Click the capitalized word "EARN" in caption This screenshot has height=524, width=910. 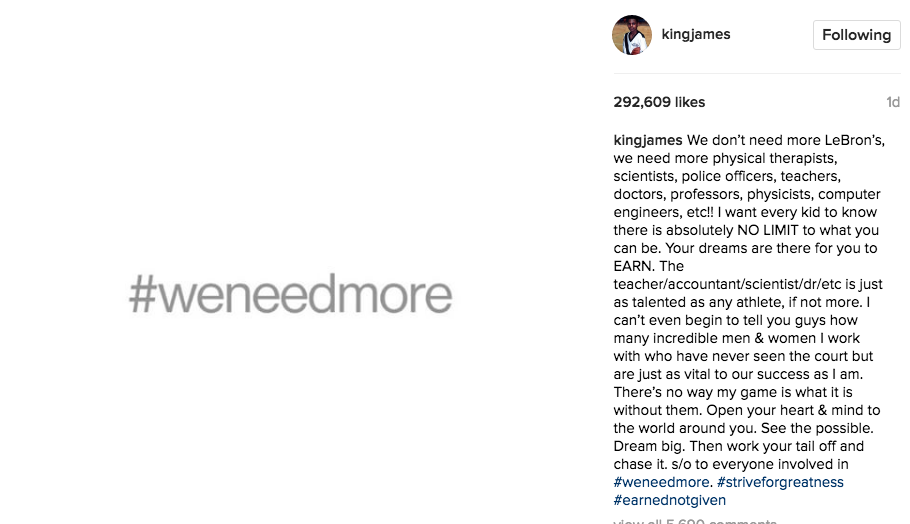pos(634,266)
